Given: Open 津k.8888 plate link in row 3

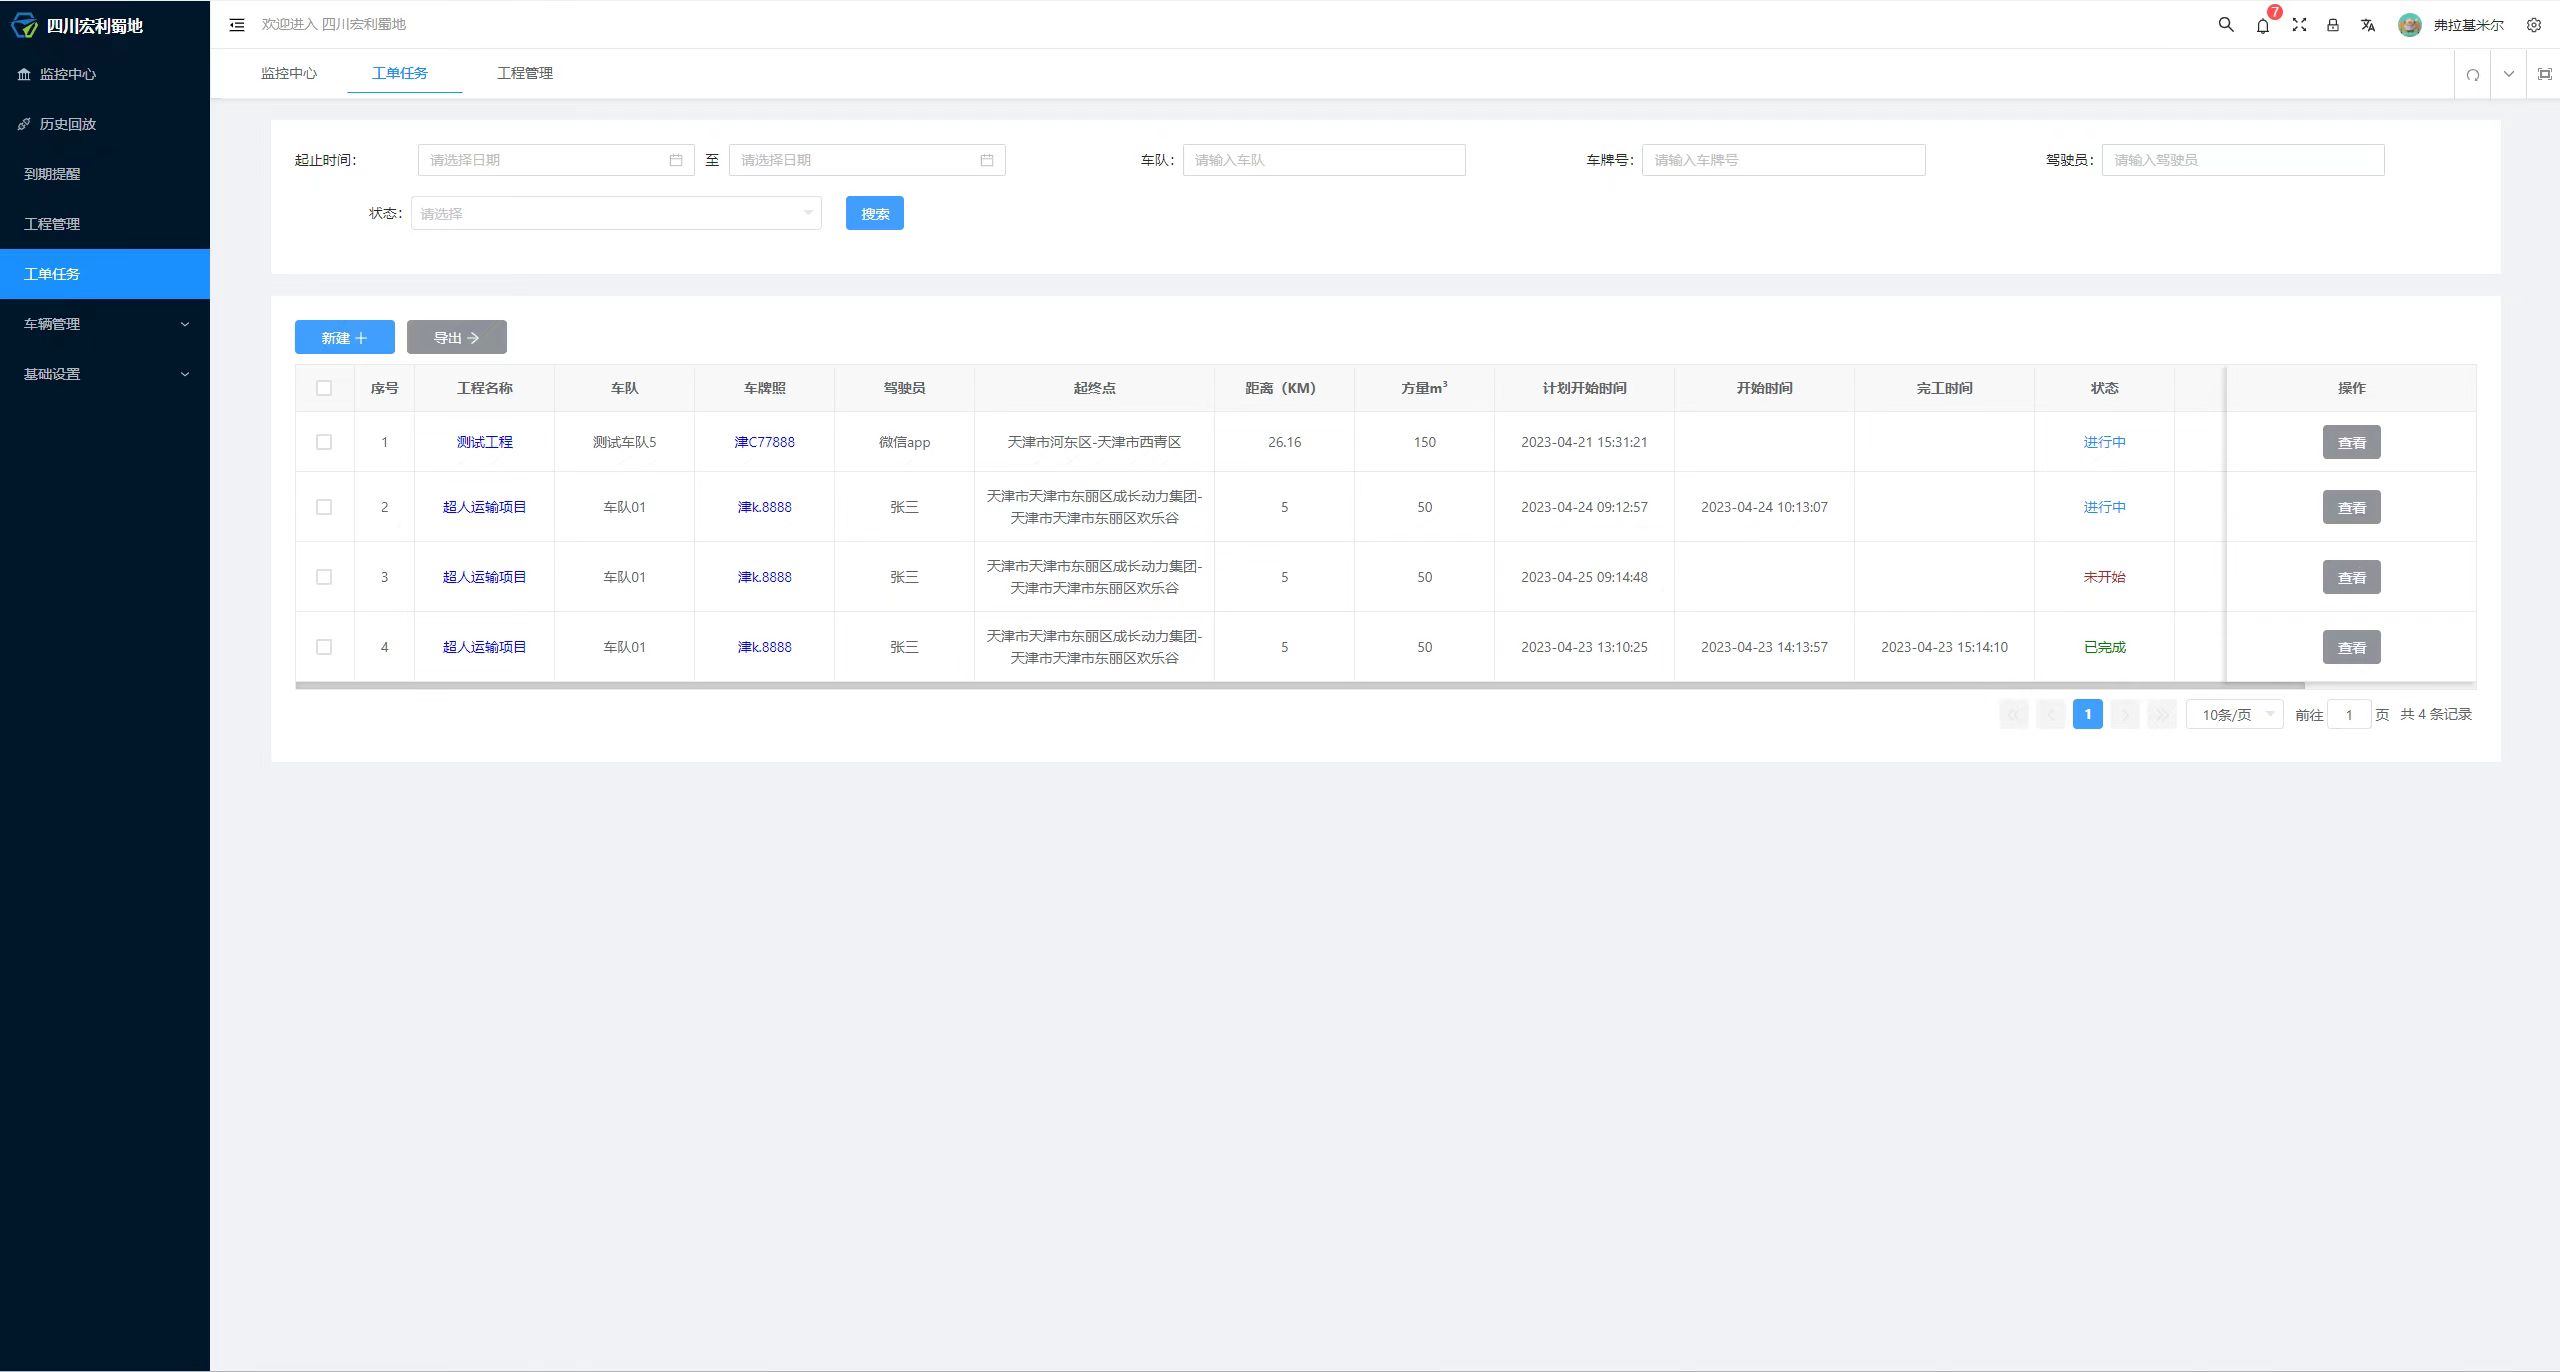Looking at the screenshot, I should tap(765, 577).
